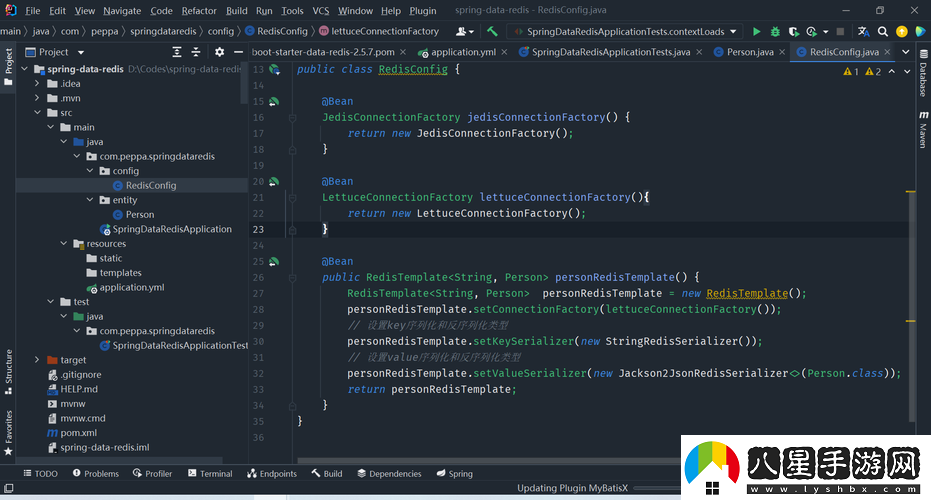Collapse the resources folder
Viewport: 931px width, 500px height.
point(64,244)
